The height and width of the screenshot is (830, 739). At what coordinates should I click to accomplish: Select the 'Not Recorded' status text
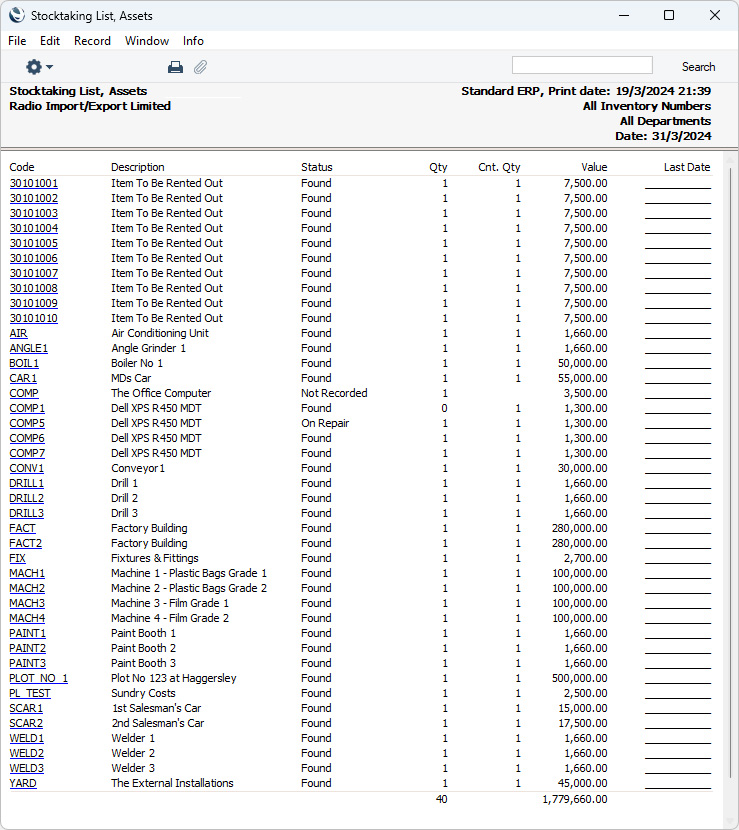pyautogui.click(x=334, y=393)
